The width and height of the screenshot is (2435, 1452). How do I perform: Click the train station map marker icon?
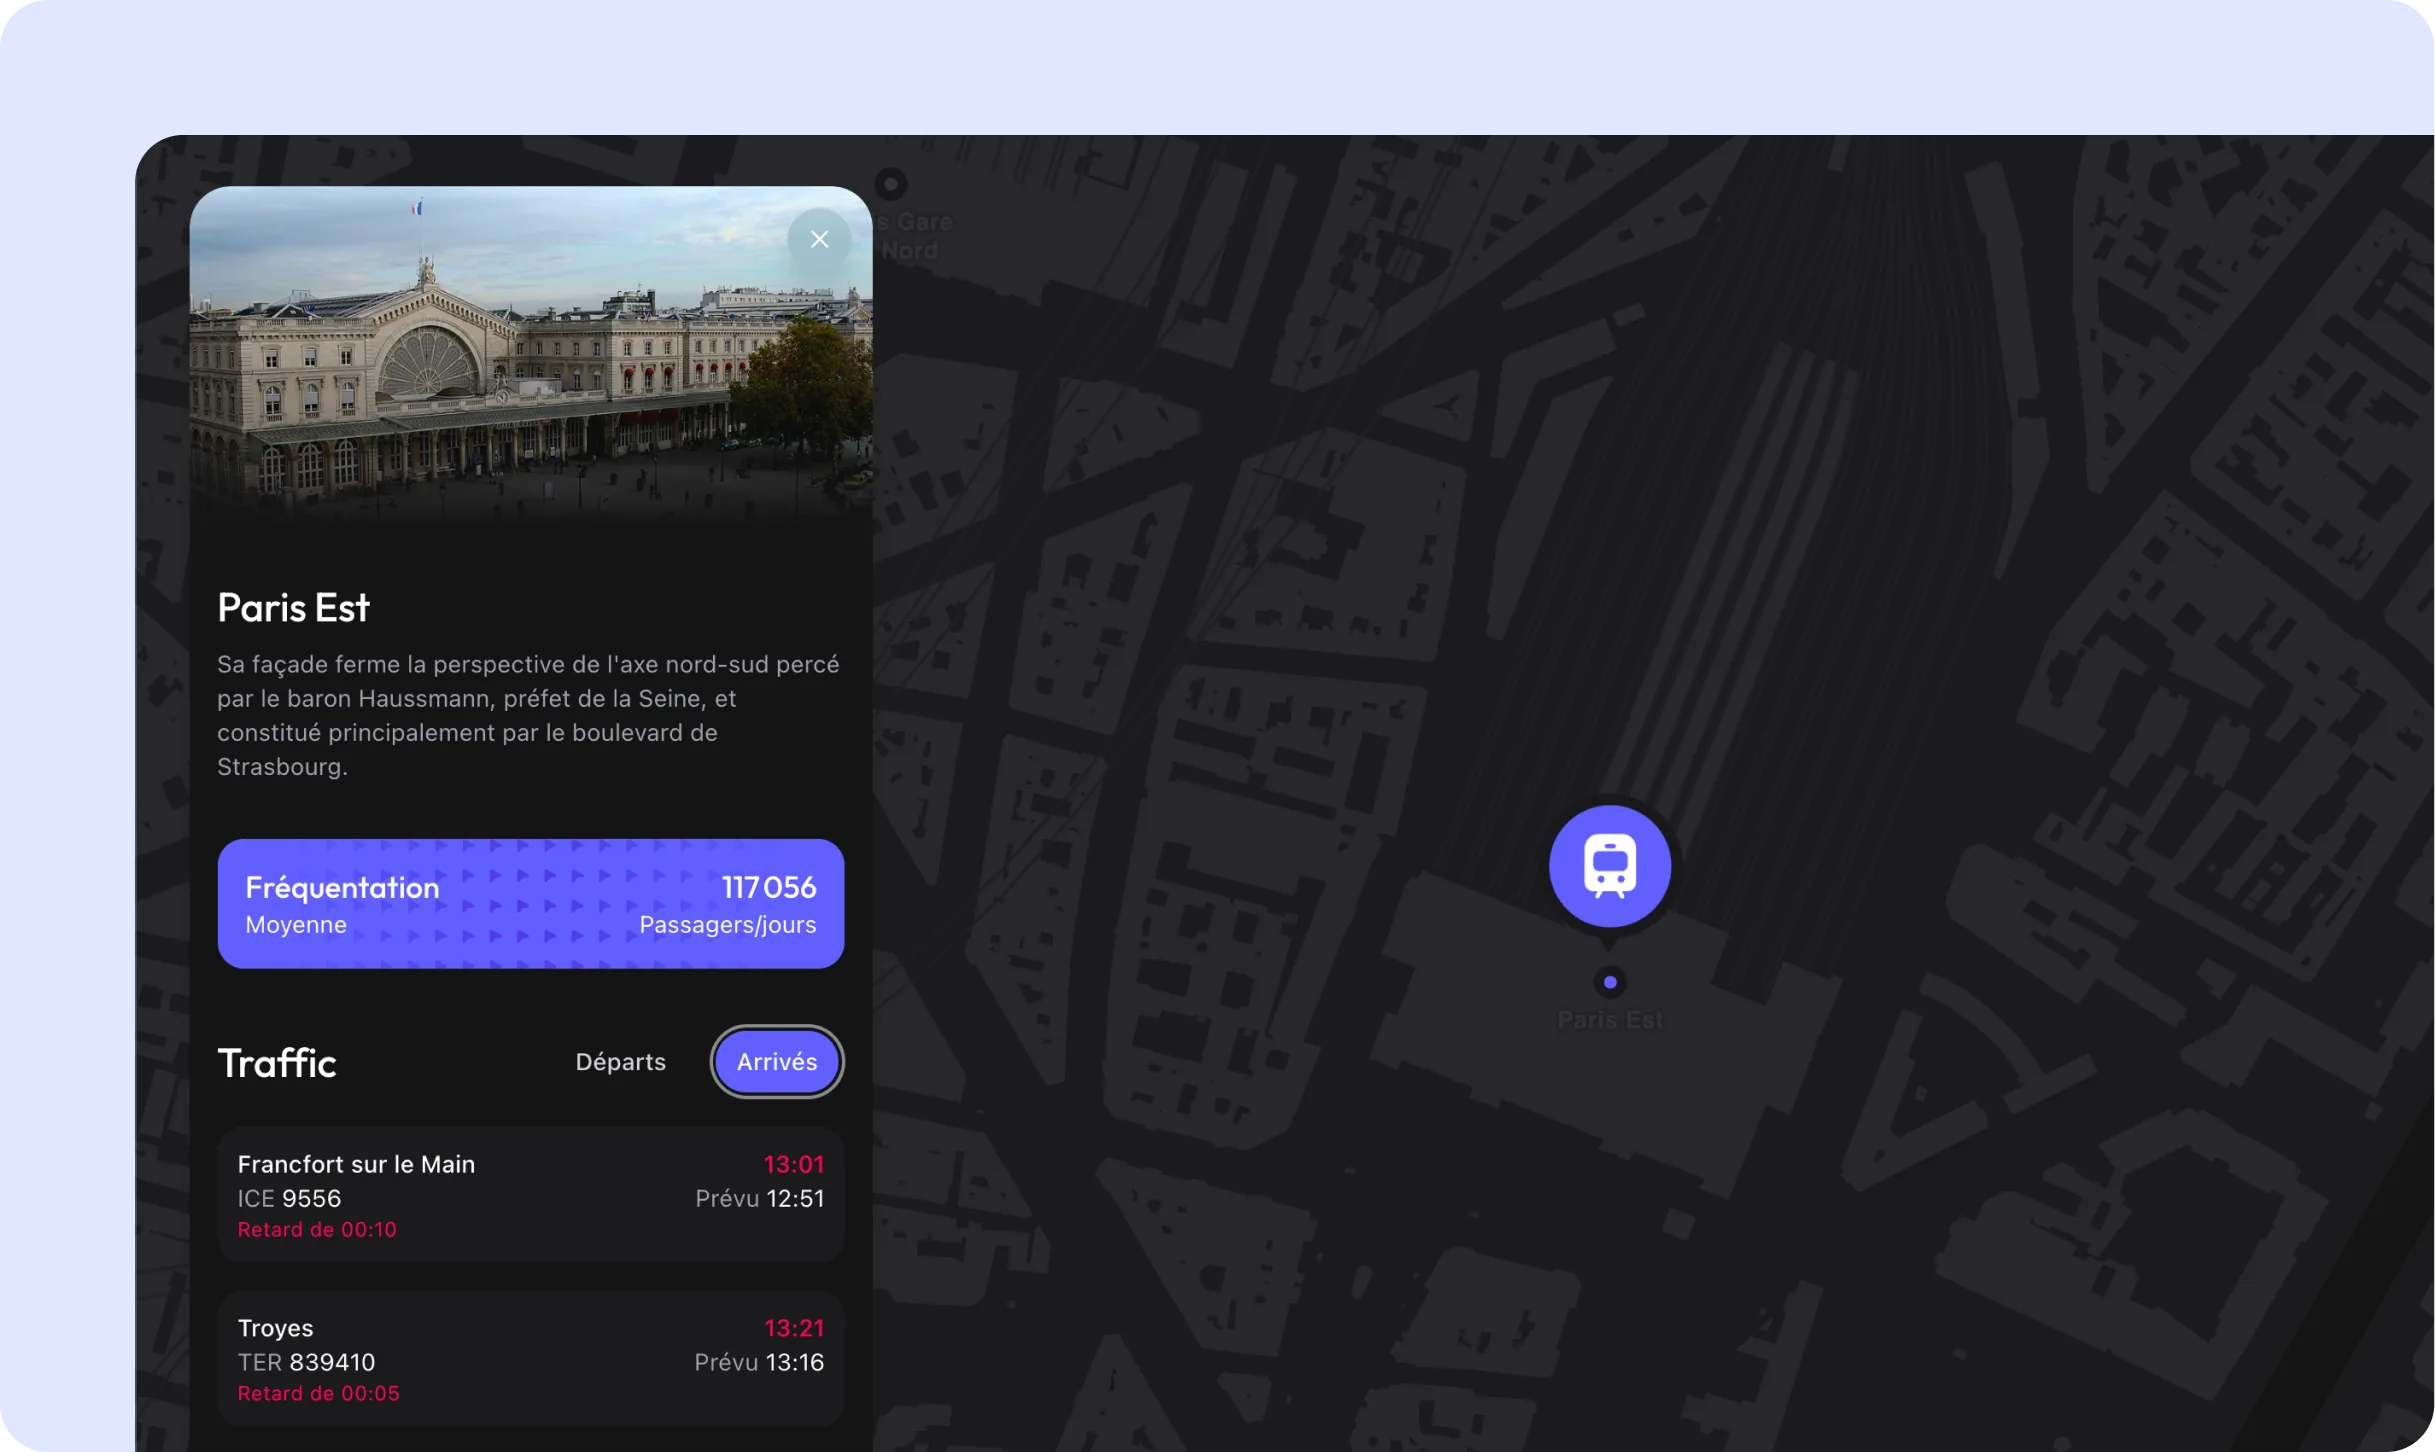pyautogui.click(x=1609, y=866)
